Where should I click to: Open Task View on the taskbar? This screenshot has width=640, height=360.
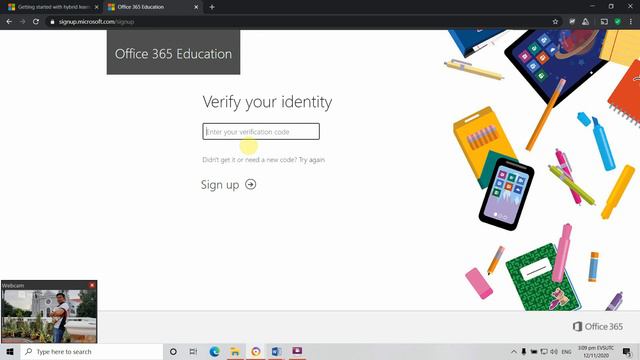(x=193, y=351)
